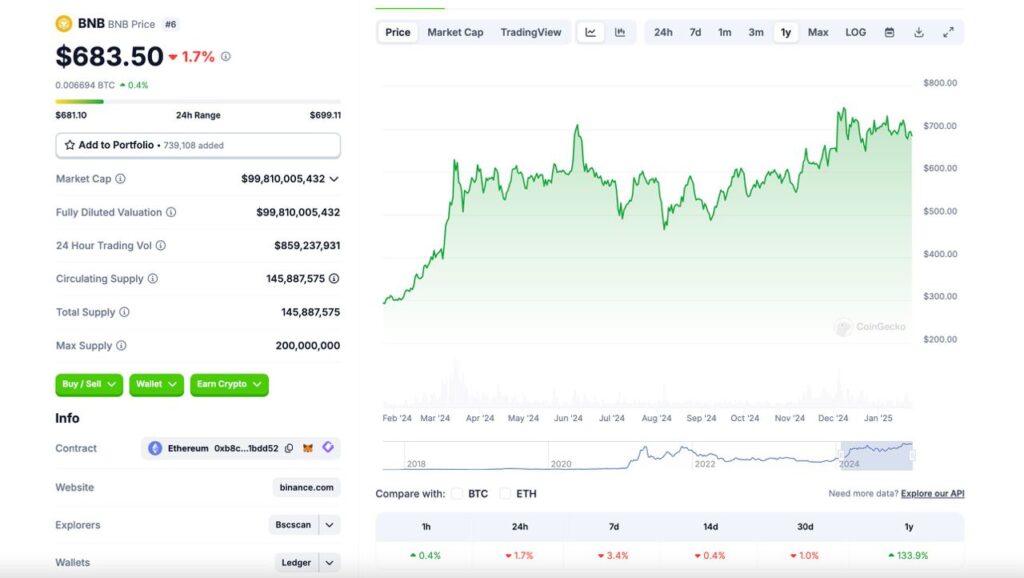Viewport: 1024px width, 578px height.
Task: Toggle LOG scale on chart
Action: [856, 32]
